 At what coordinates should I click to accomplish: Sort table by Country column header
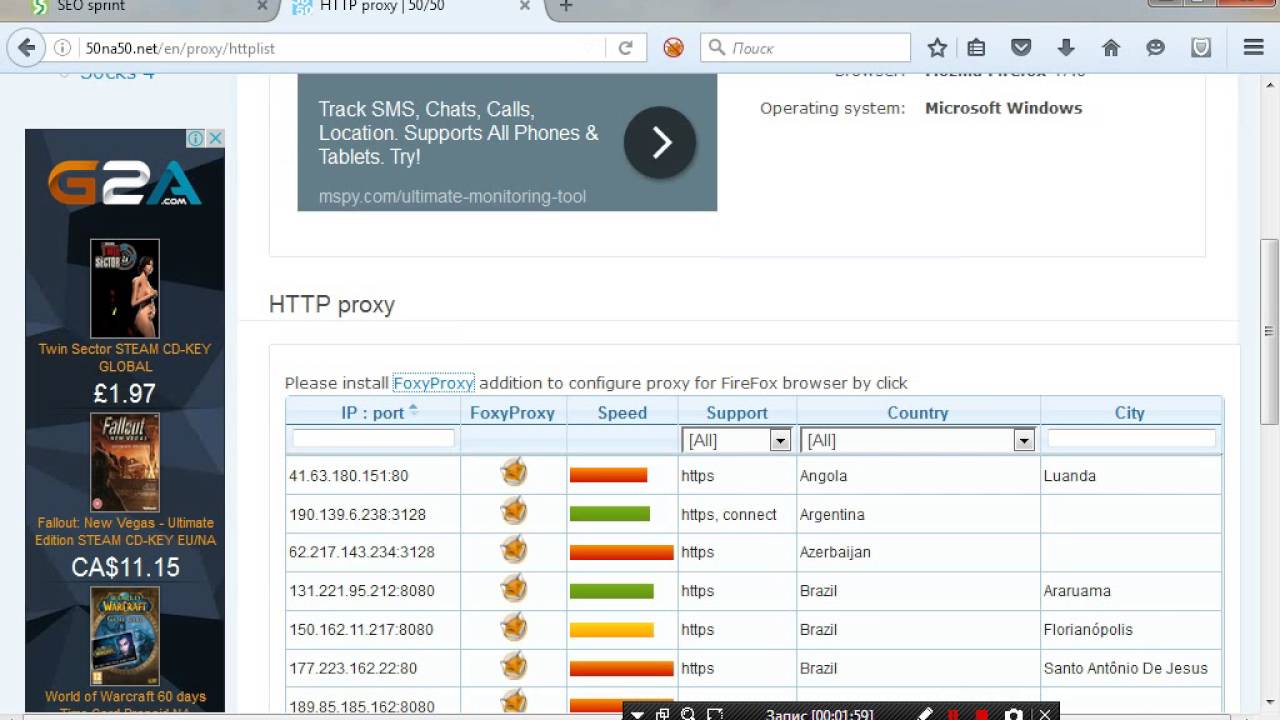tap(918, 412)
